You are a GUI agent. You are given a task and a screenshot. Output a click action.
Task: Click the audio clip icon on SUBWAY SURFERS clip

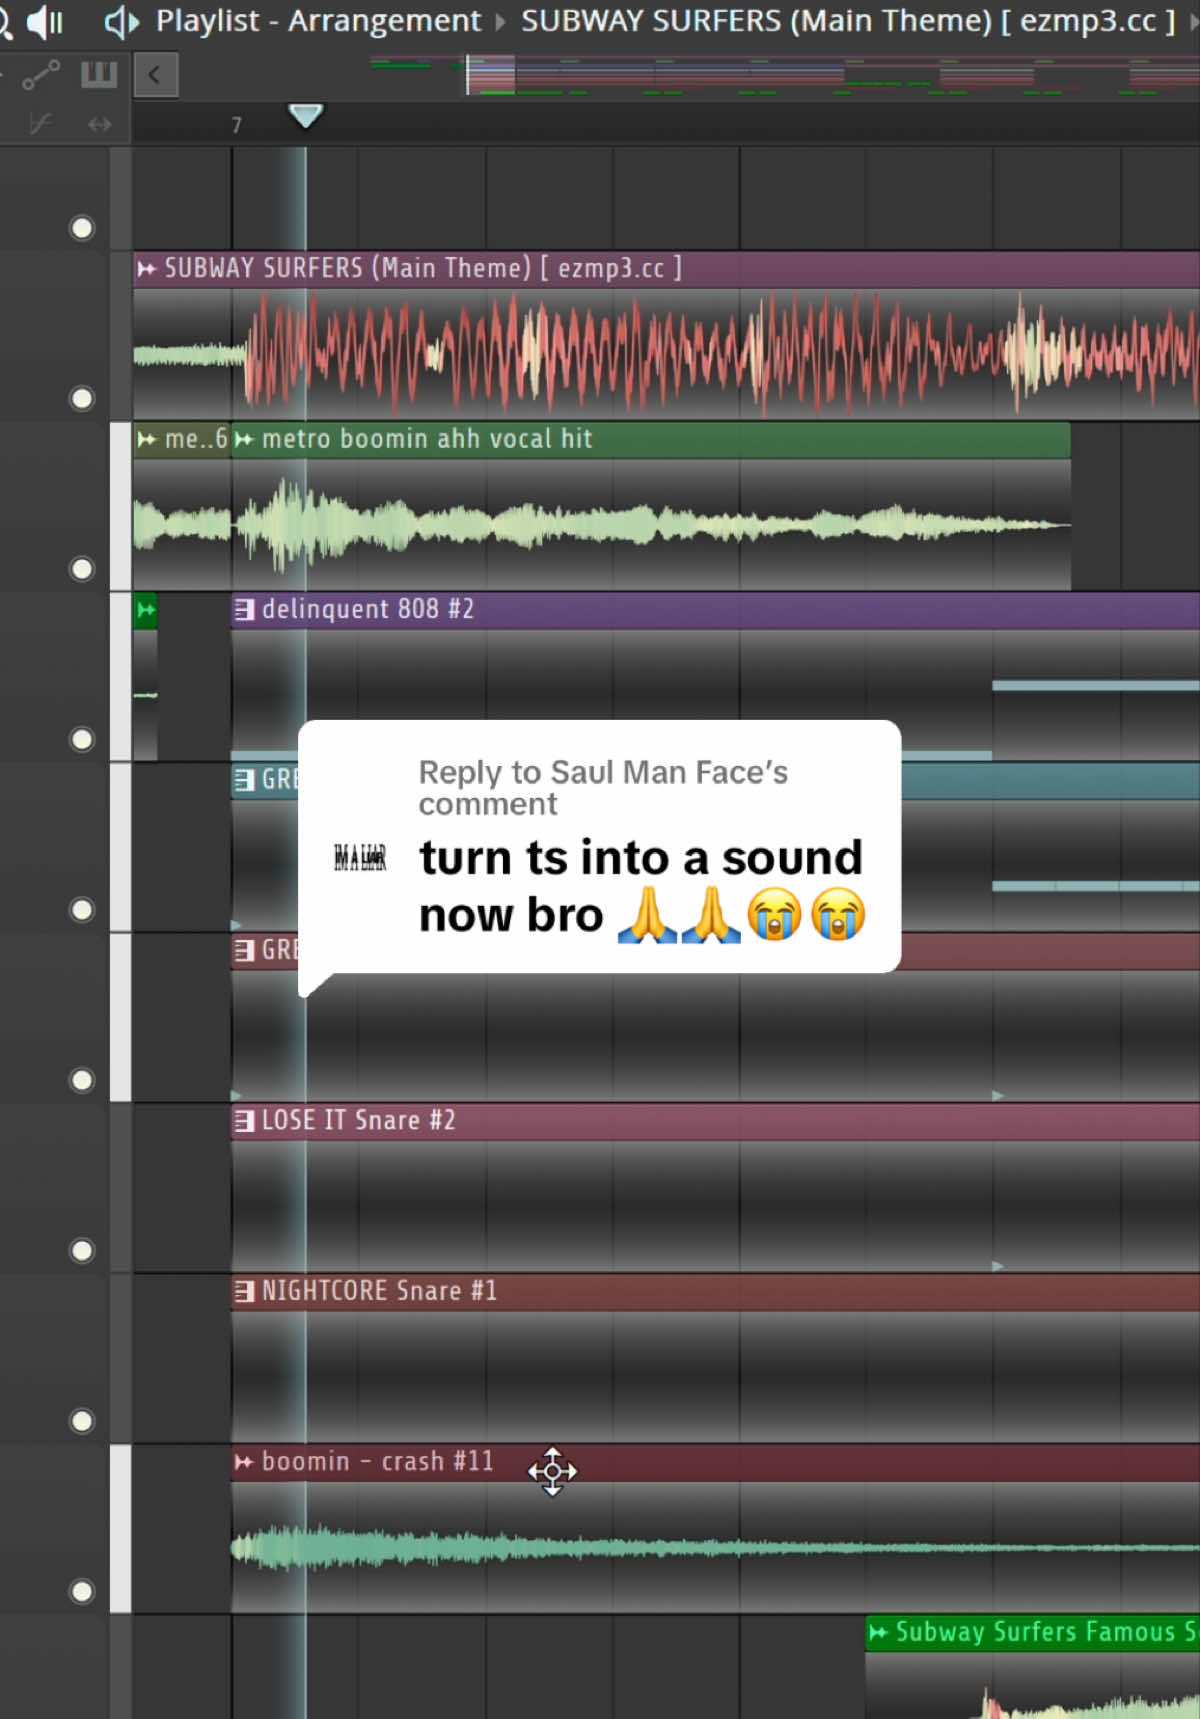point(147,268)
